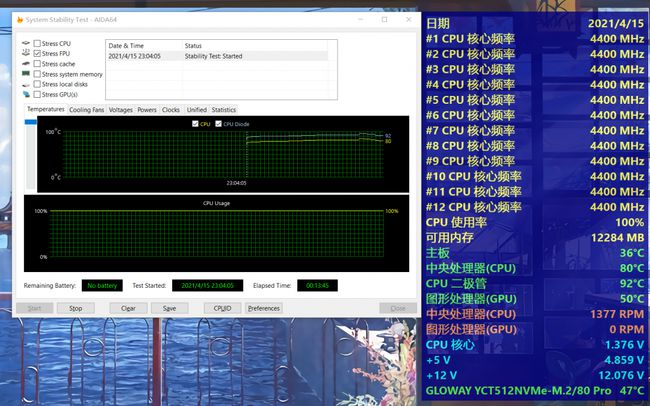
Task: Open the Voltages tab
Action: (x=120, y=110)
